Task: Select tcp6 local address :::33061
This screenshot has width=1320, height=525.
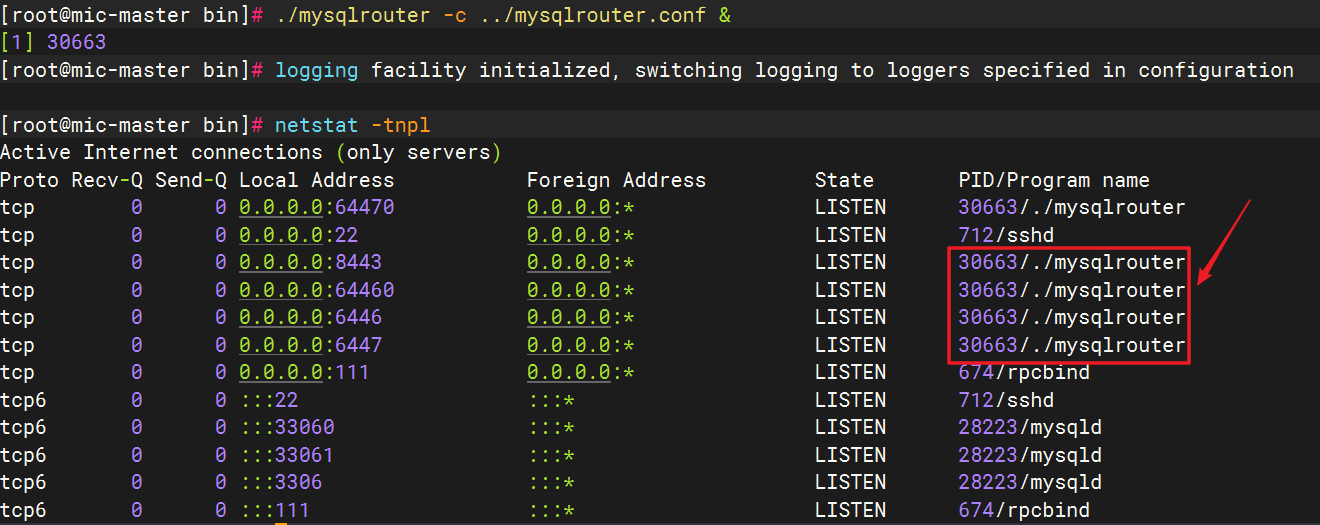Action: [287, 455]
